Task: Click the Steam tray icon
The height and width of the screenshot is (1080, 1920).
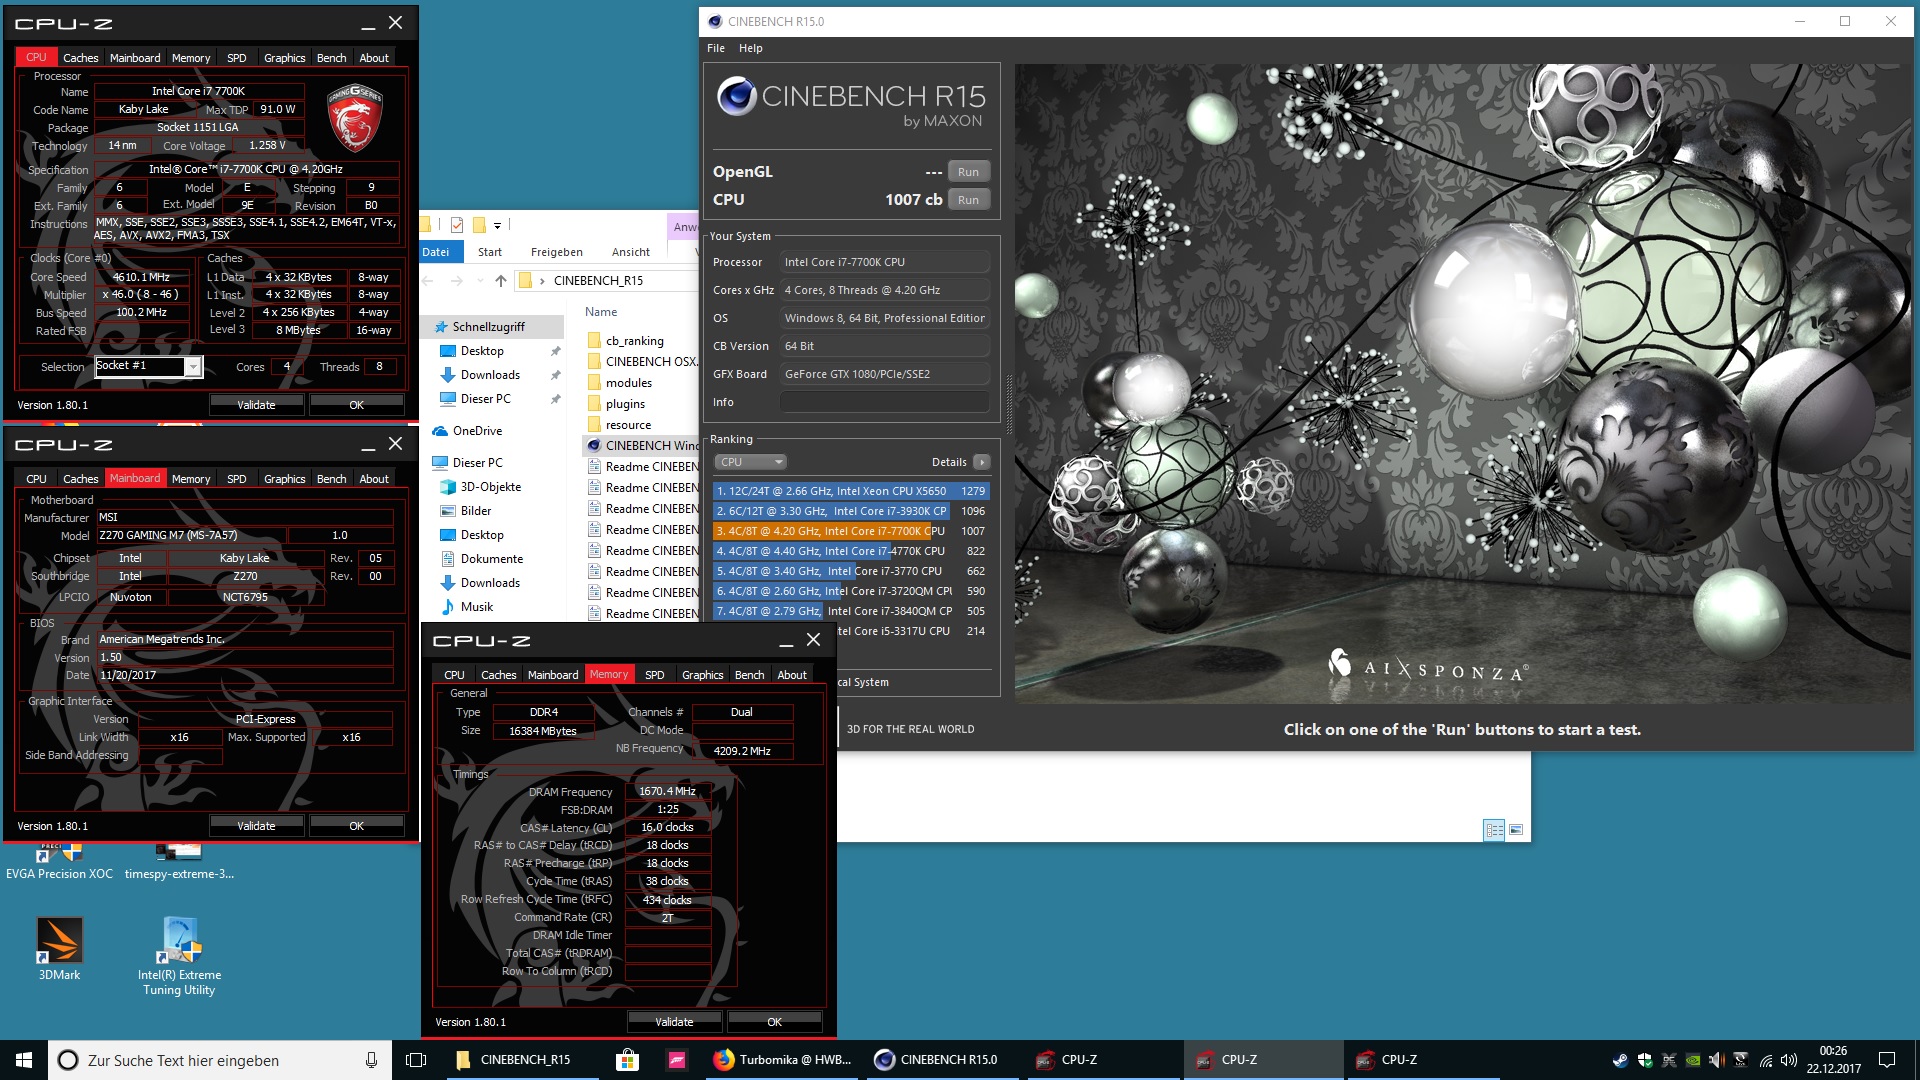Action: tap(1620, 1060)
